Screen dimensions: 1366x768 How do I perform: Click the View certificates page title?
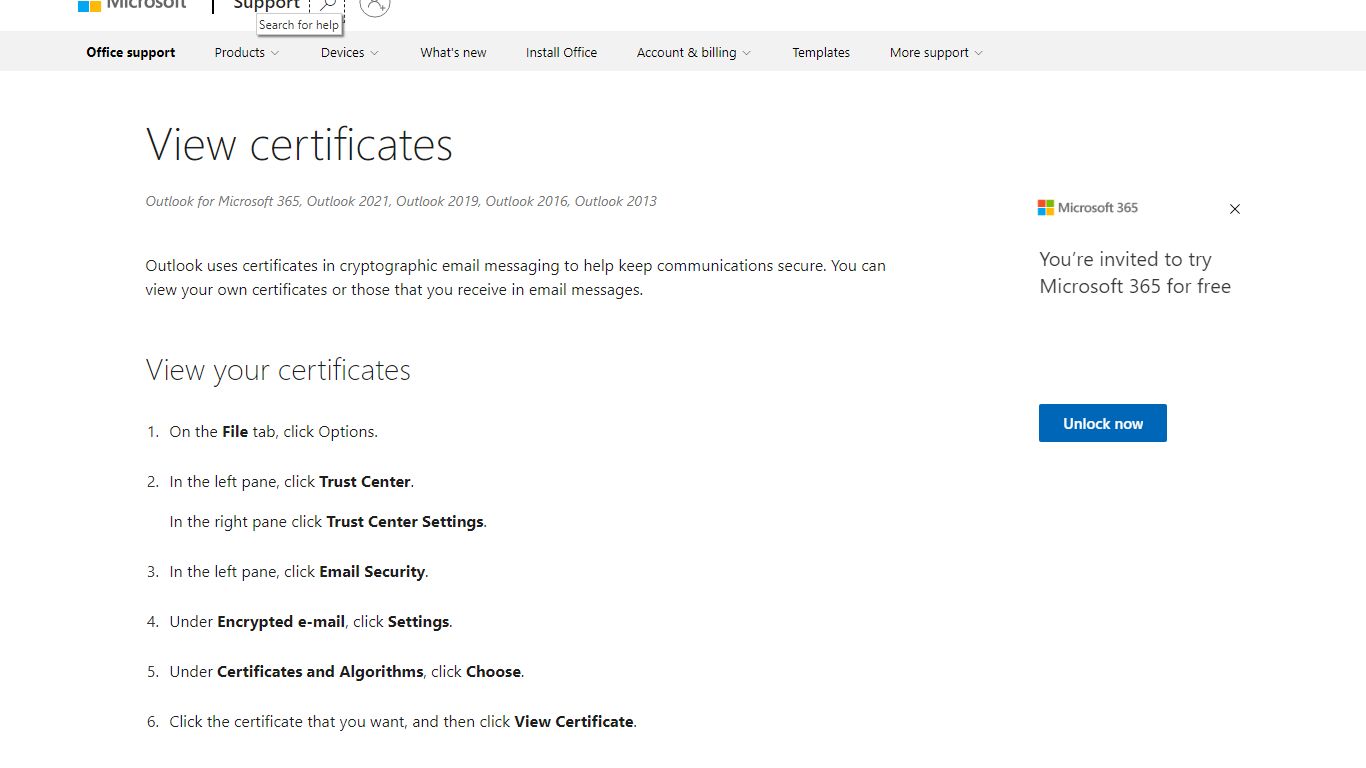[299, 144]
